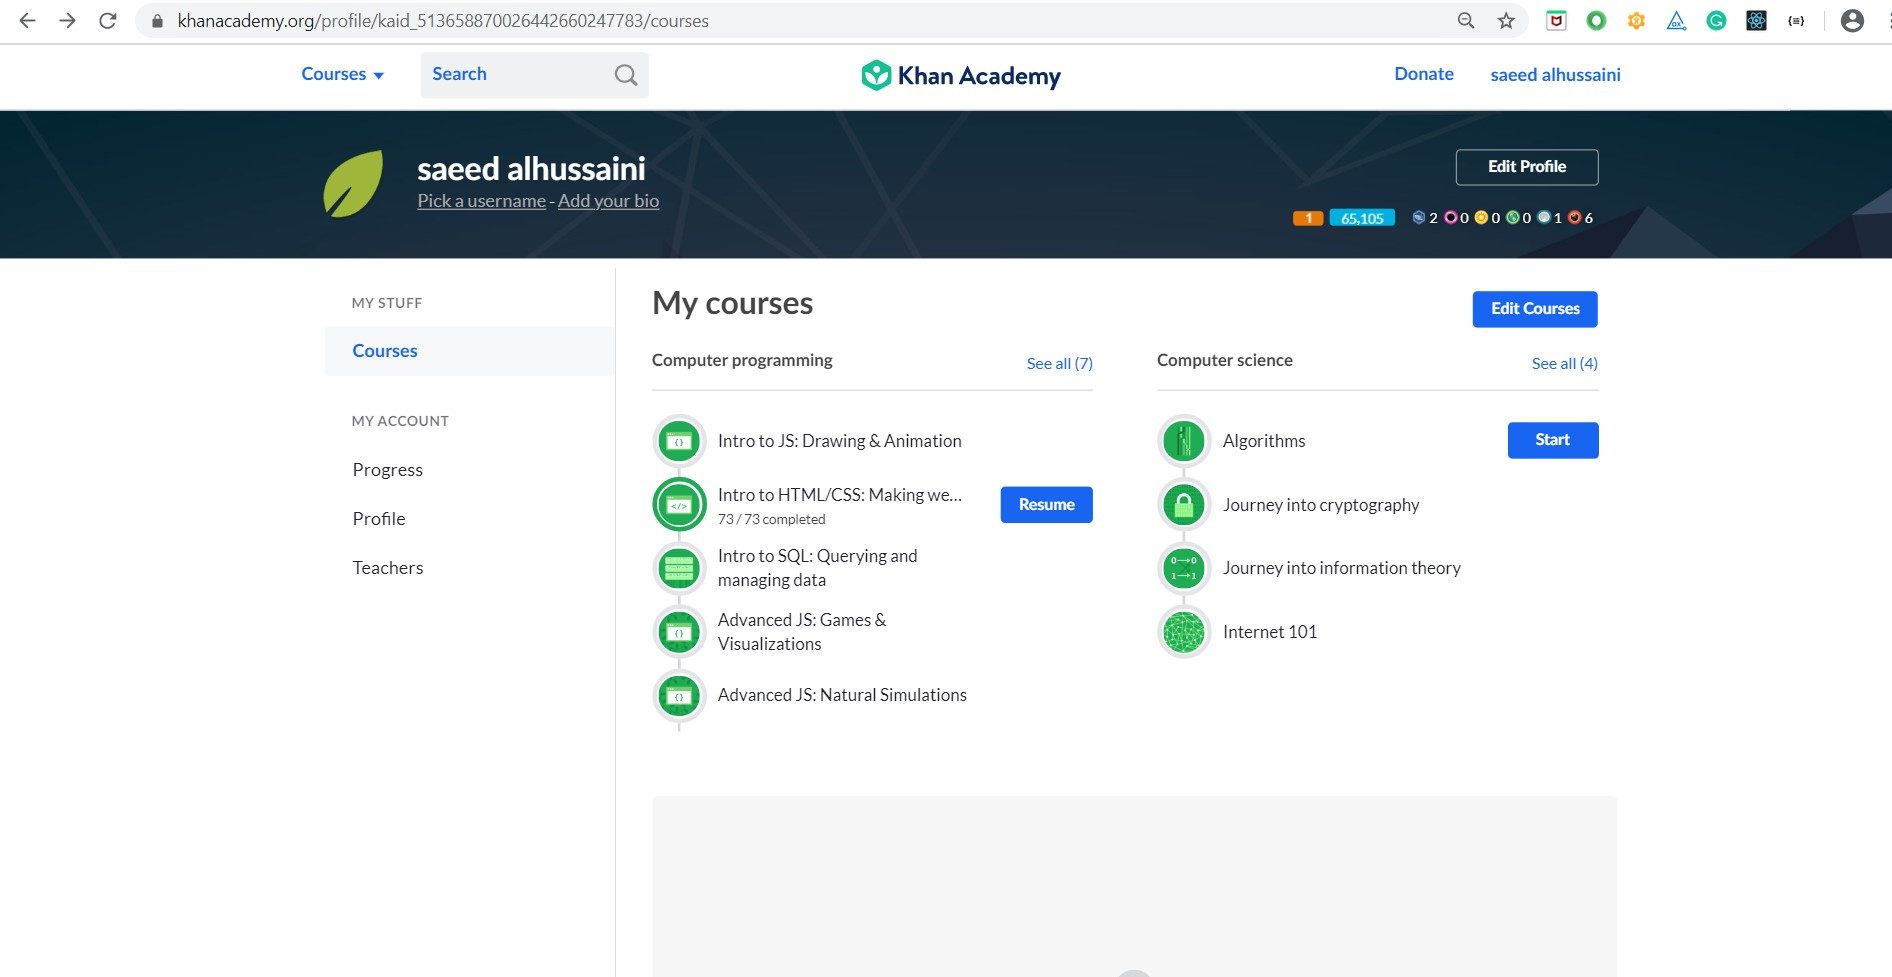Image resolution: width=1892 pixels, height=977 pixels.
Task: Bookmark this page with the star icon
Action: [1506, 20]
